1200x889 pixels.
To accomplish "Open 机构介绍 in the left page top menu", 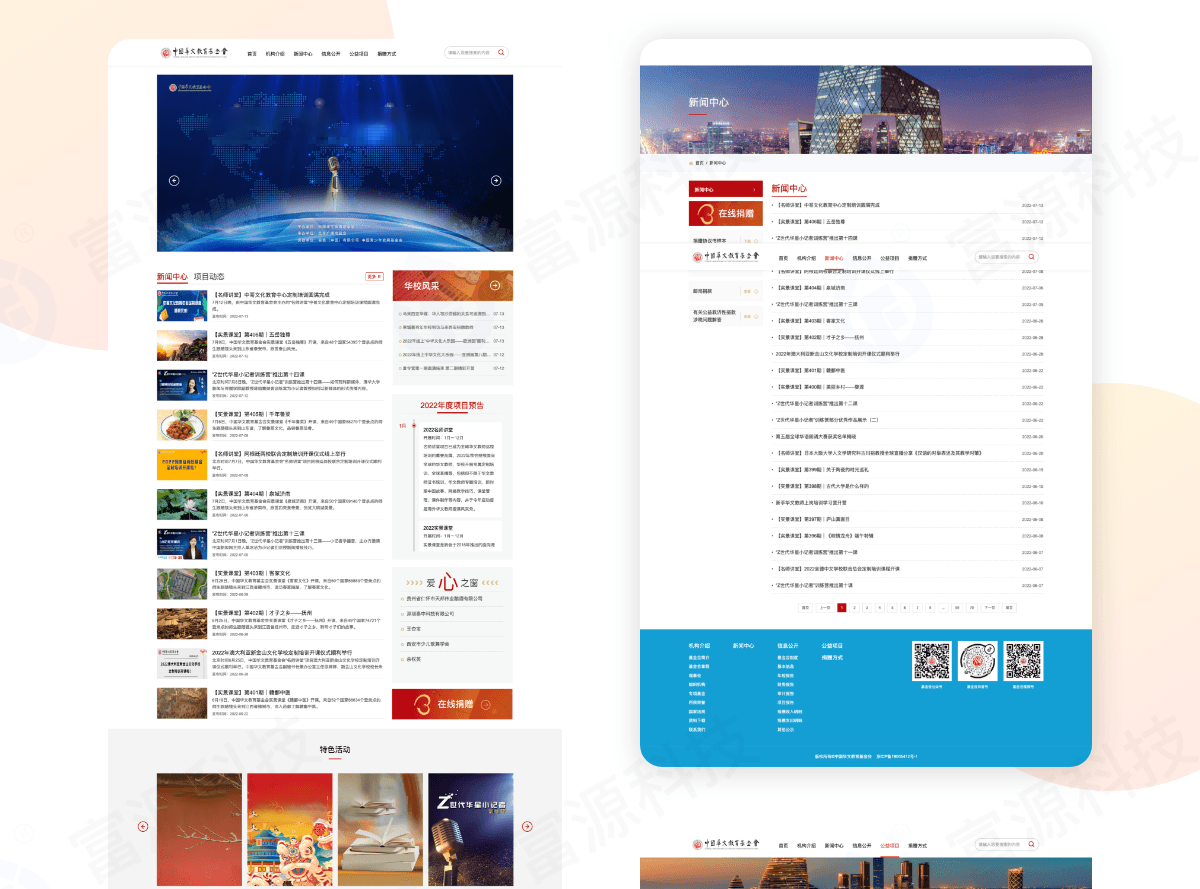I will click(x=275, y=53).
